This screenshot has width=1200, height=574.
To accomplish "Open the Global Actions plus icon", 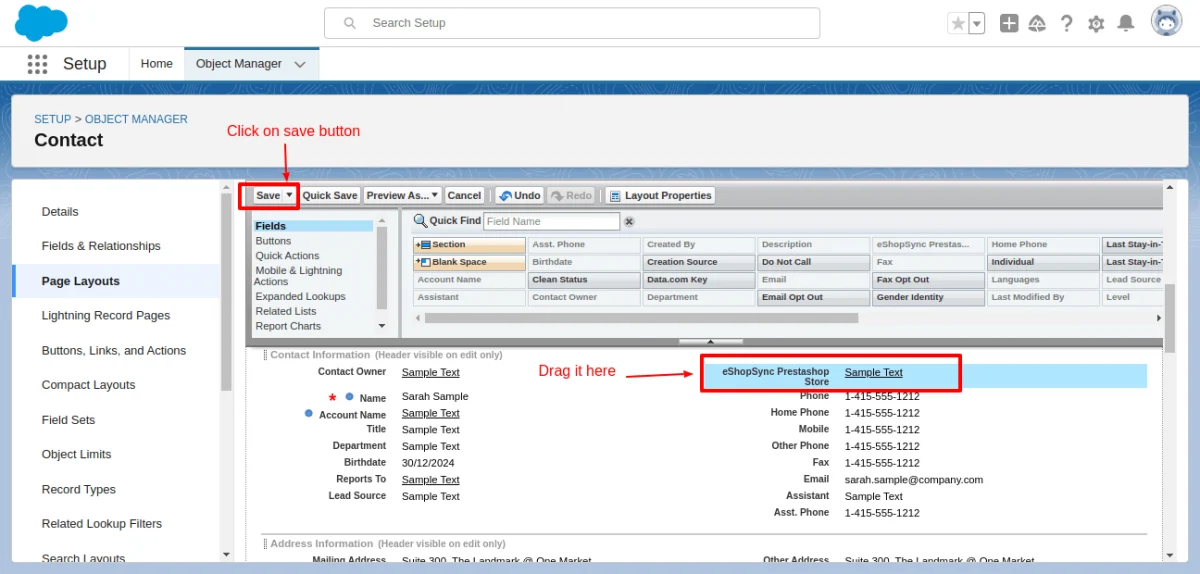I will click(1009, 23).
